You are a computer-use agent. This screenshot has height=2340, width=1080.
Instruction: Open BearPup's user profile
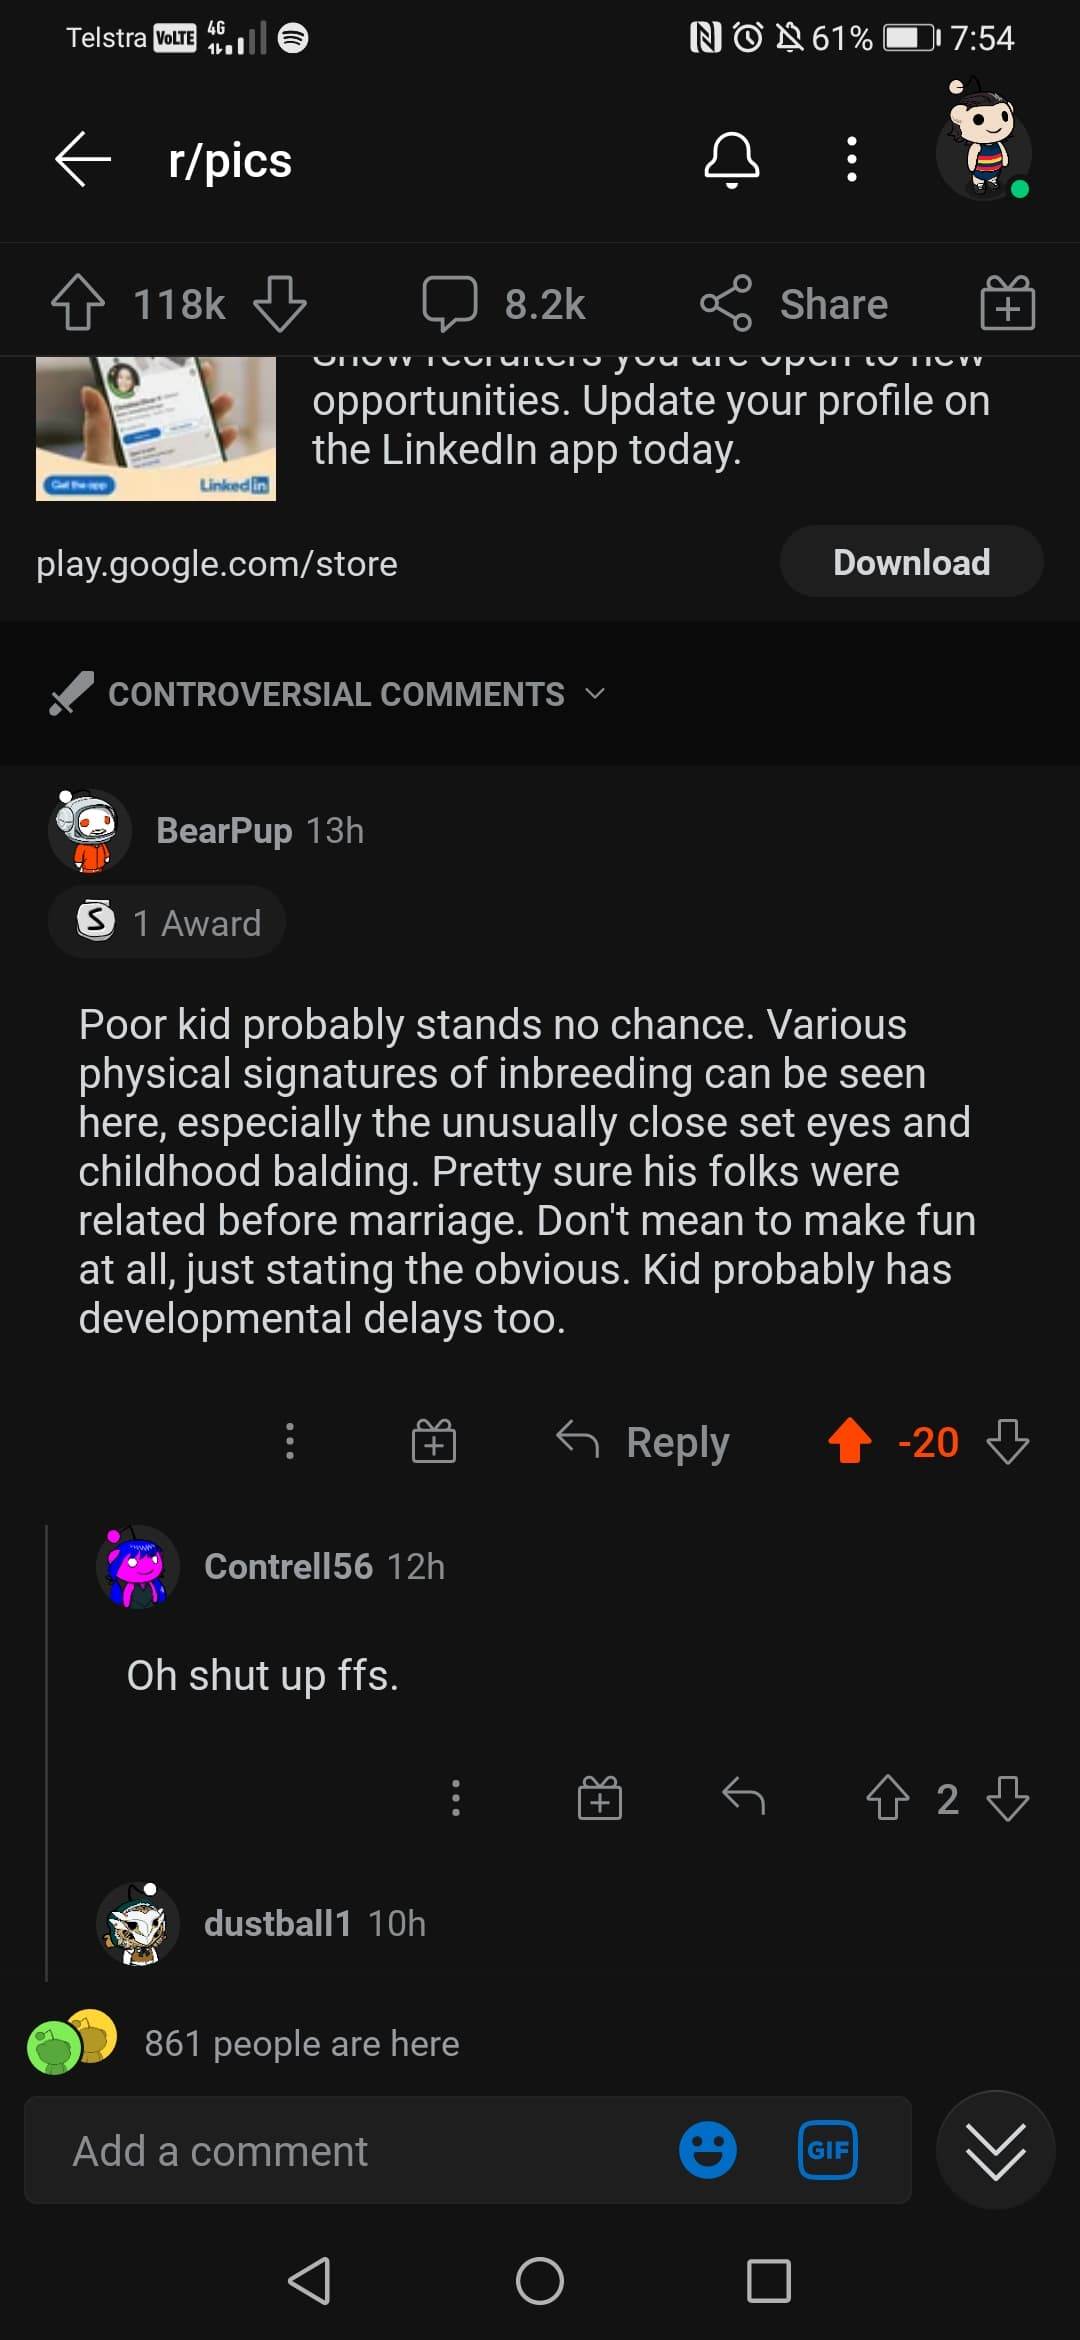point(223,830)
